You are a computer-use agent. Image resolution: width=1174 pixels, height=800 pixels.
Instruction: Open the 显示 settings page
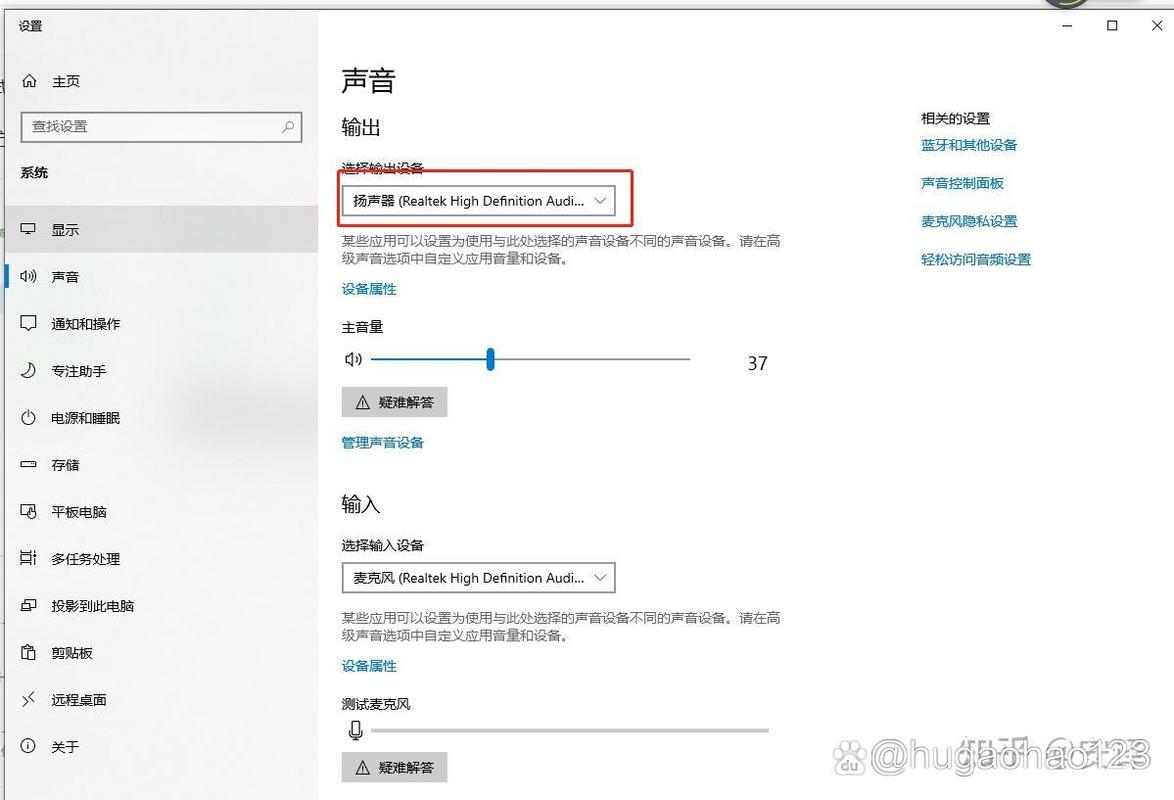(162, 229)
